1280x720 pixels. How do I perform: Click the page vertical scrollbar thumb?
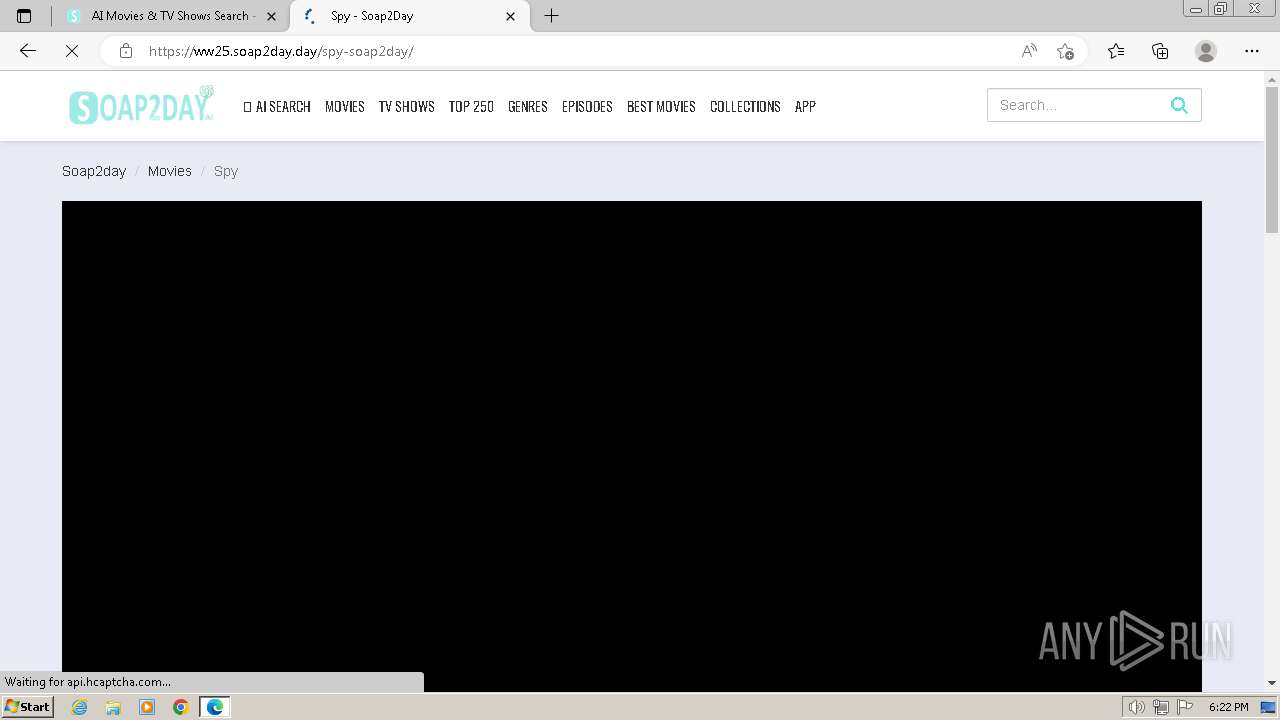pyautogui.click(x=1272, y=160)
